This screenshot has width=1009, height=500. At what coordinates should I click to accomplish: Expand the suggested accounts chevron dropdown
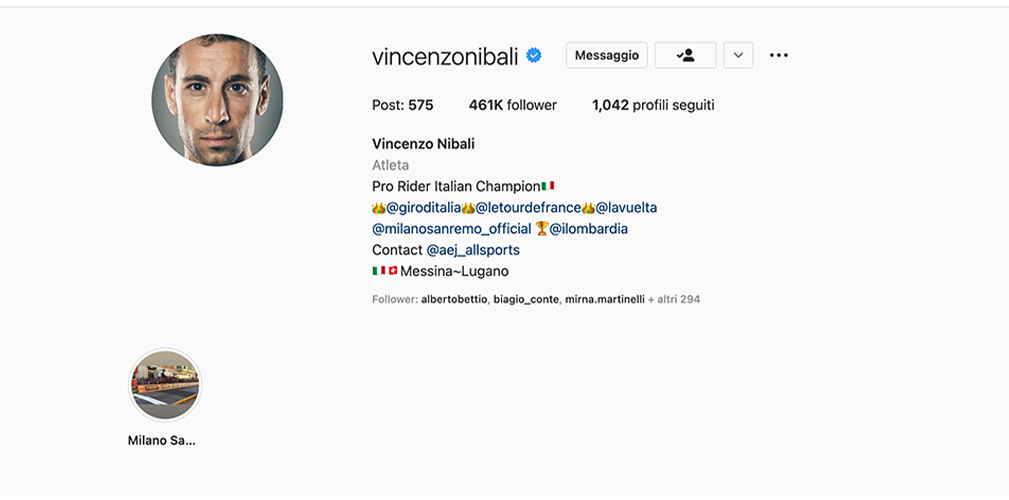click(738, 55)
